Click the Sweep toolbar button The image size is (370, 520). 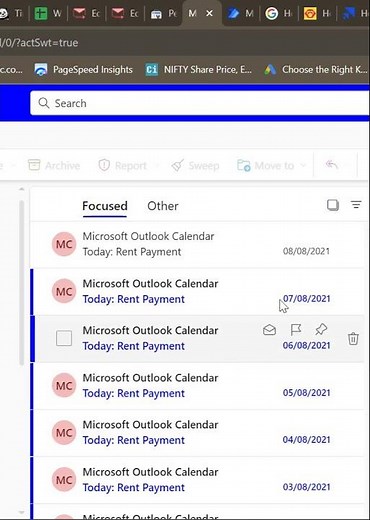(x=195, y=165)
